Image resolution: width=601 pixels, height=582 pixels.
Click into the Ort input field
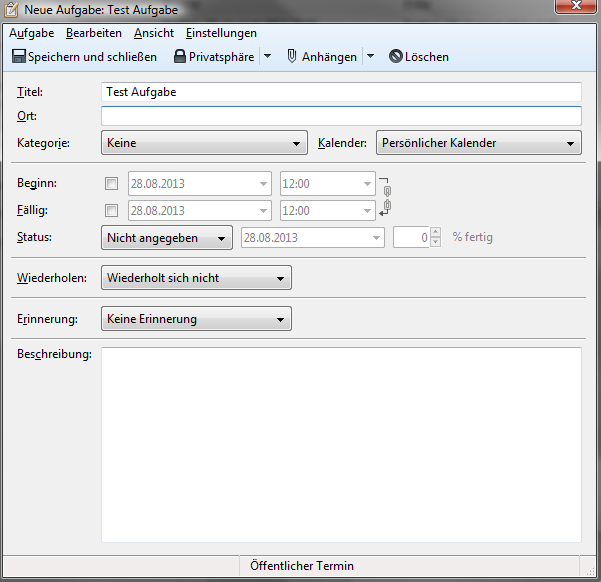click(x=341, y=117)
